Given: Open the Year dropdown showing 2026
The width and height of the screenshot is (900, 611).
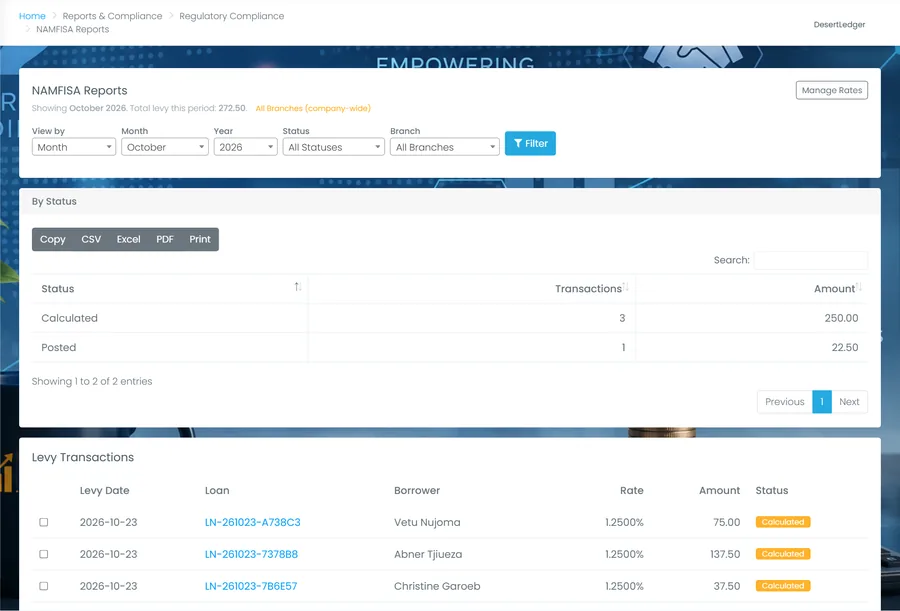Looking at the screenshot, I should pos(246,147).
